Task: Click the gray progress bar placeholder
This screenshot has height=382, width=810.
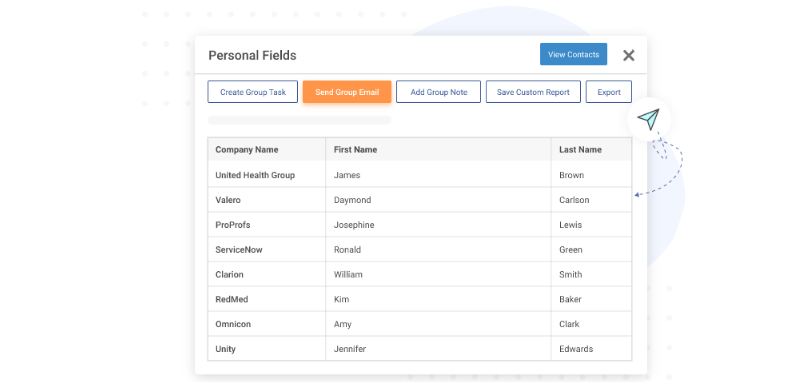Action: tap(299, 120)
